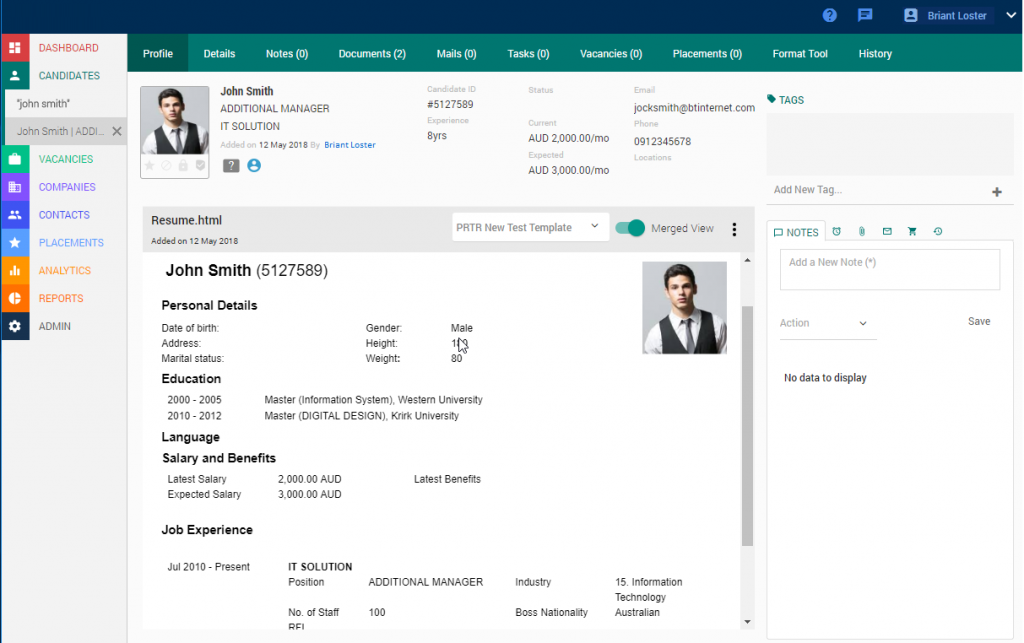Image resolution: width=1024 pixels, height=643 pixels.
Task: Open the envelope mail tab icon
Action: click(887, 232)
